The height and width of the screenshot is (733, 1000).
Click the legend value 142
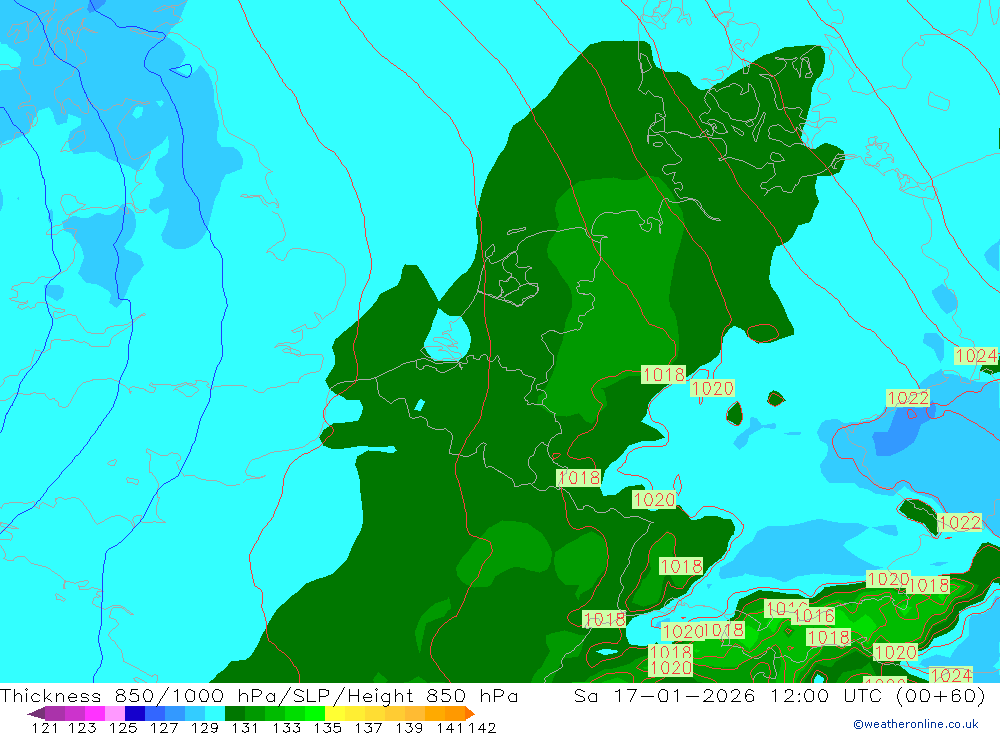point(482,727)
